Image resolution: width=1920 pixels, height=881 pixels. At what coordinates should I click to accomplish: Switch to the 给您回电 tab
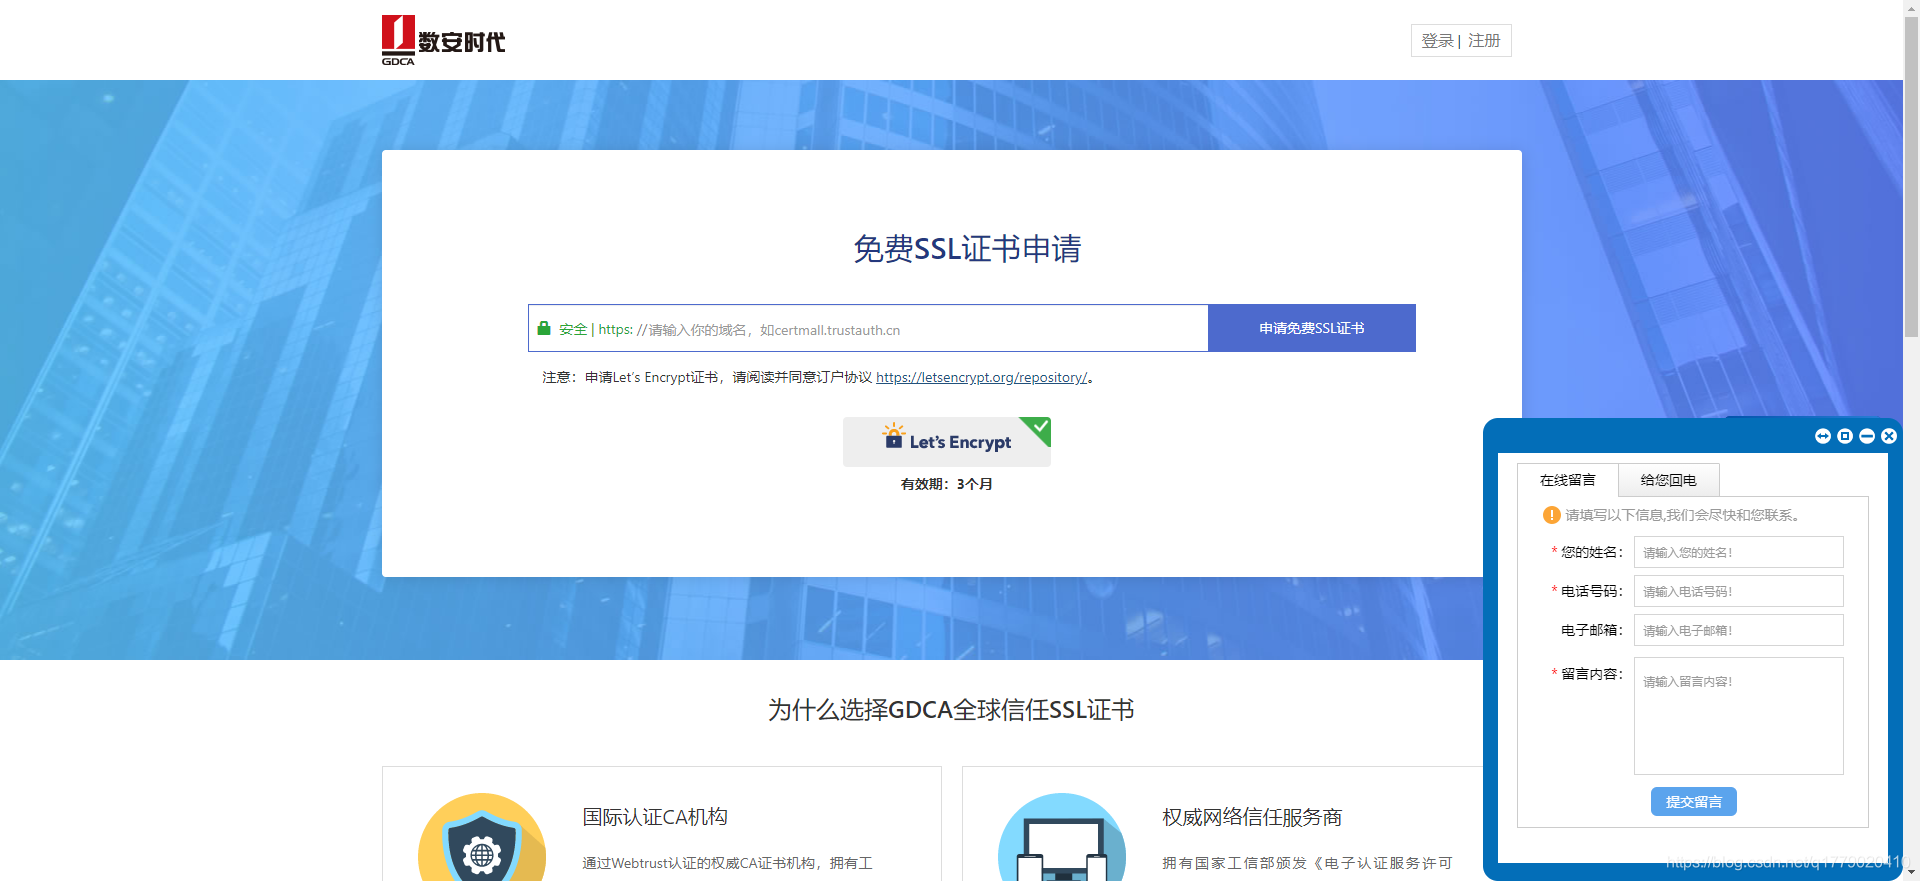(1668, 480)
